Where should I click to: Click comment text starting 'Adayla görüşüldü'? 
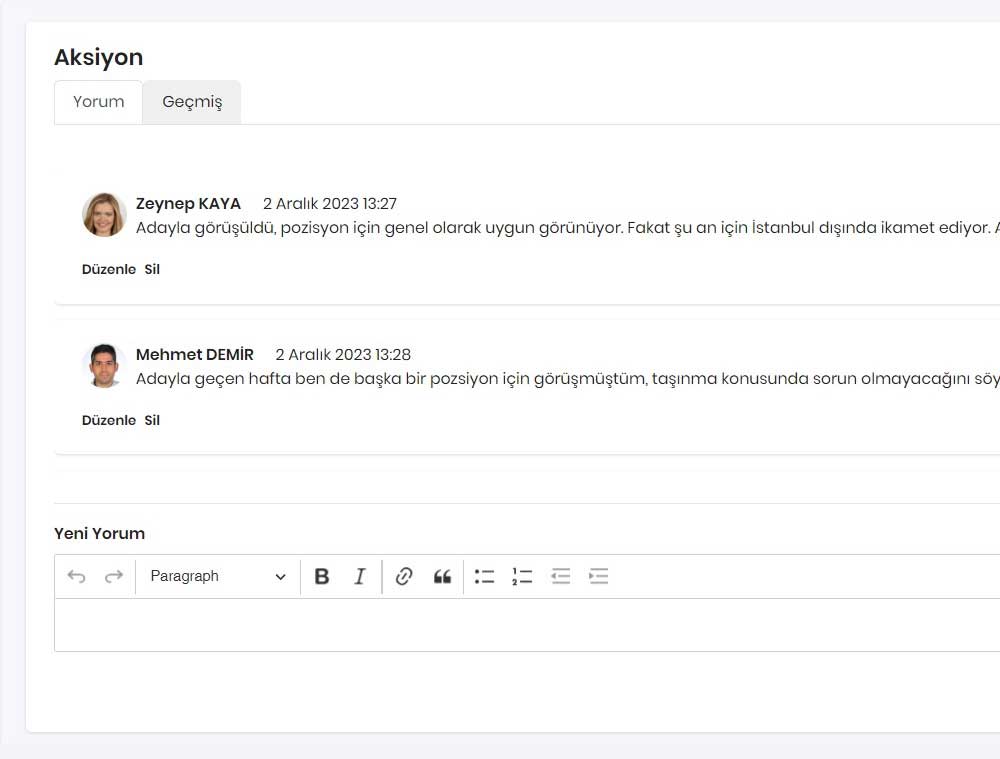click(568, 228)
